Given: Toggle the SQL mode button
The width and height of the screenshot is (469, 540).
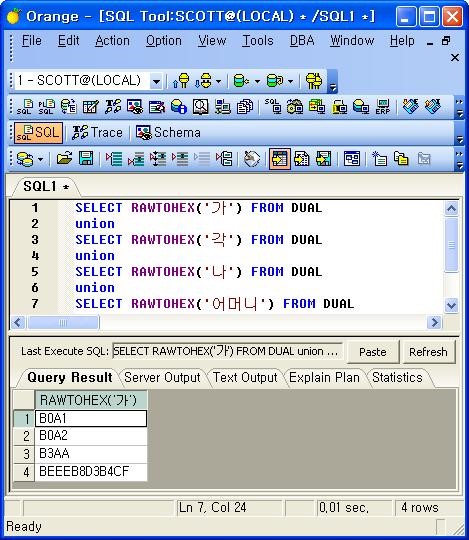Looking at the screenshot, I should (39, 133).
